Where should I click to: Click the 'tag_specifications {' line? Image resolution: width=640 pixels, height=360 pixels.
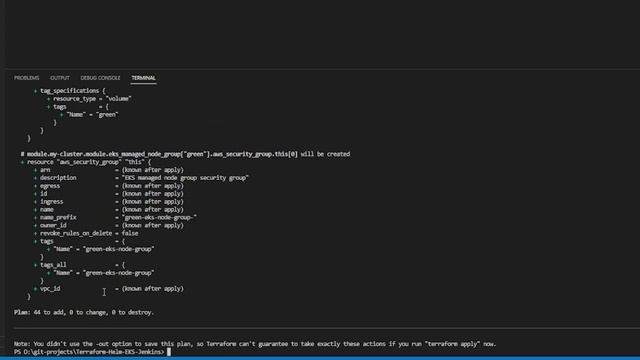[69, 91]
